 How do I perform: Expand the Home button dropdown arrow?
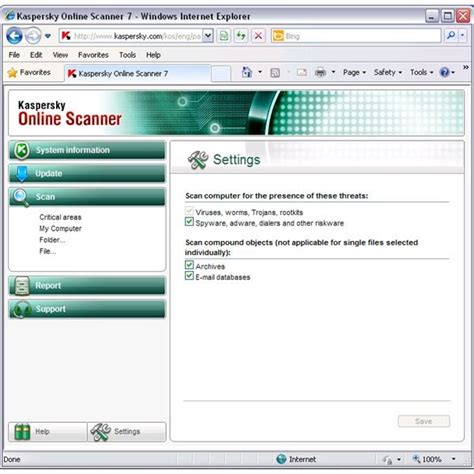point(260,72)
